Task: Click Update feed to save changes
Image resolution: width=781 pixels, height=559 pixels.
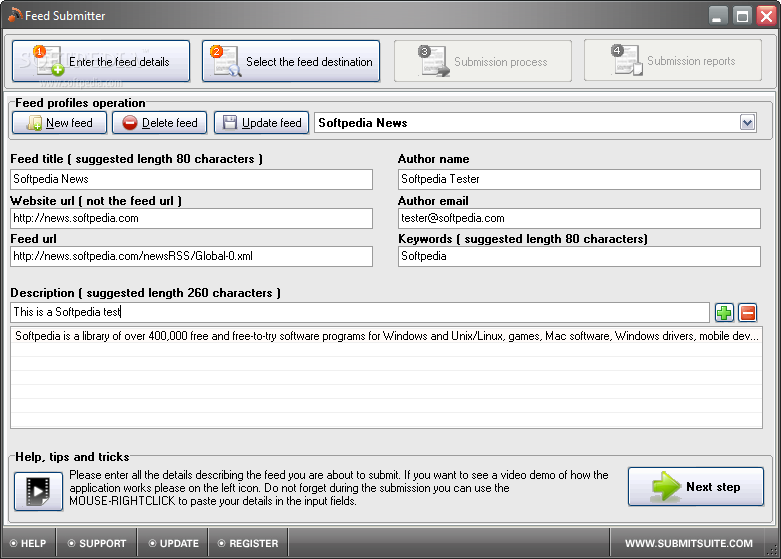Action: click(x=261, y=123)
